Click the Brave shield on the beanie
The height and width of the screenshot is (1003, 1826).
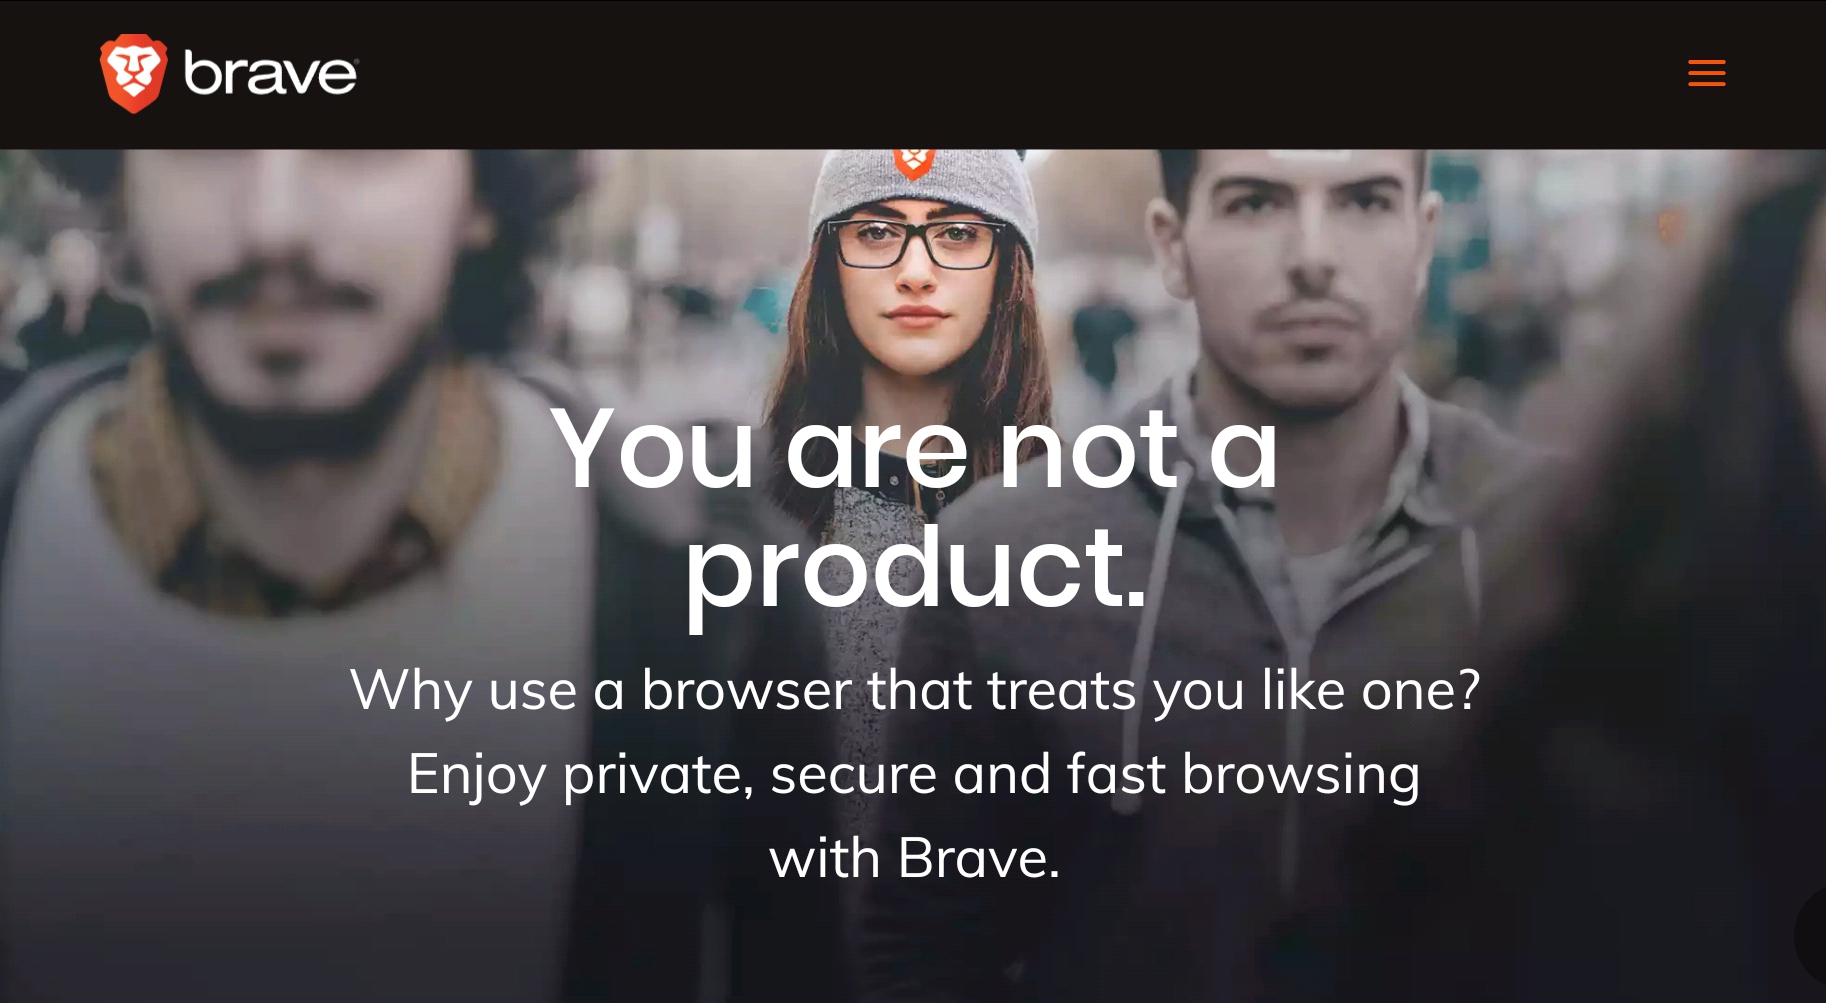point(913,162)
